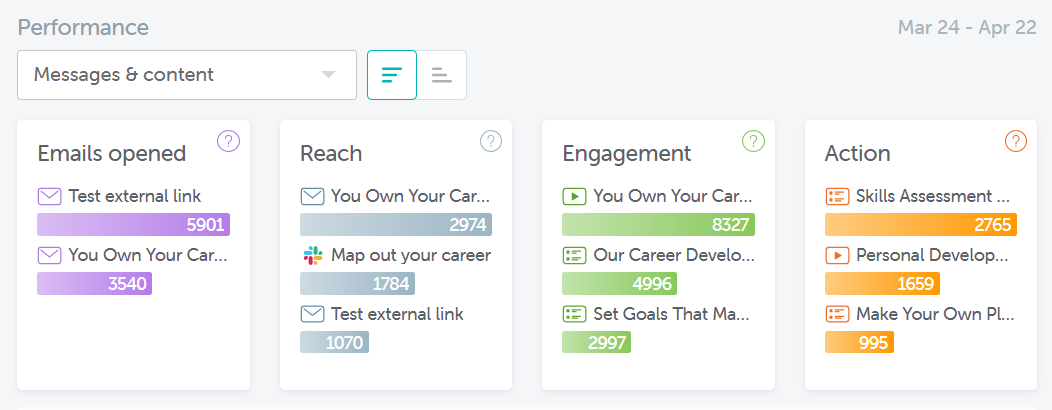
Task: Click the Slack icon beside Map out your career
Action: tap(313, 255)
